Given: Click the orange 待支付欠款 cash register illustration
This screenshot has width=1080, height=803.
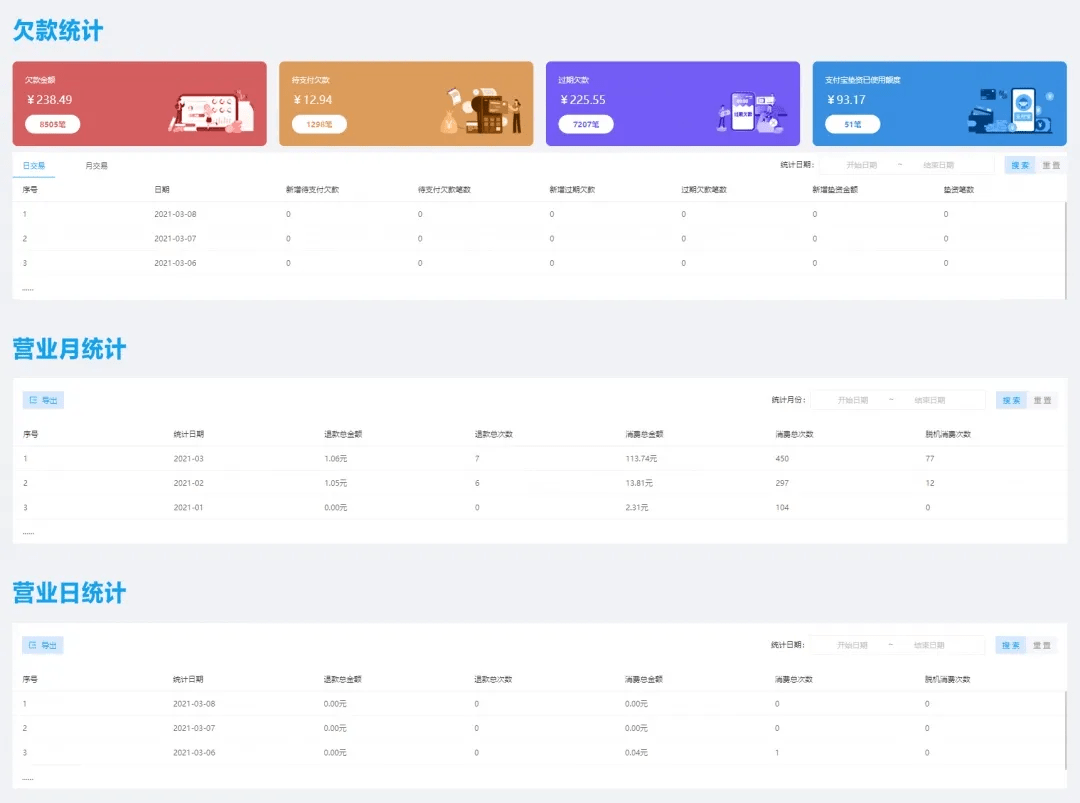Looking at the screenshot, I should pyautogui.click(x=481, y=110).
